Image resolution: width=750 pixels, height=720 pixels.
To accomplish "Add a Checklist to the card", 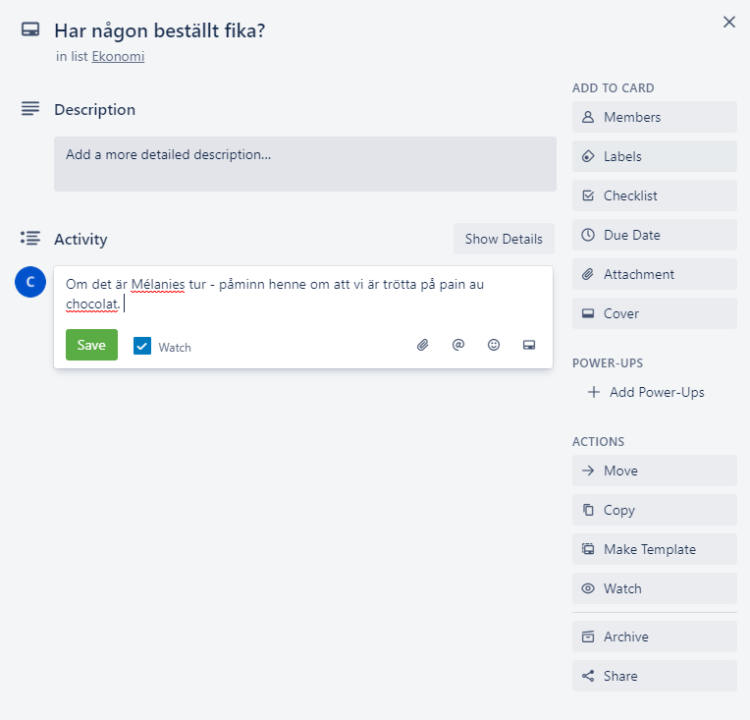I will 654,196.
